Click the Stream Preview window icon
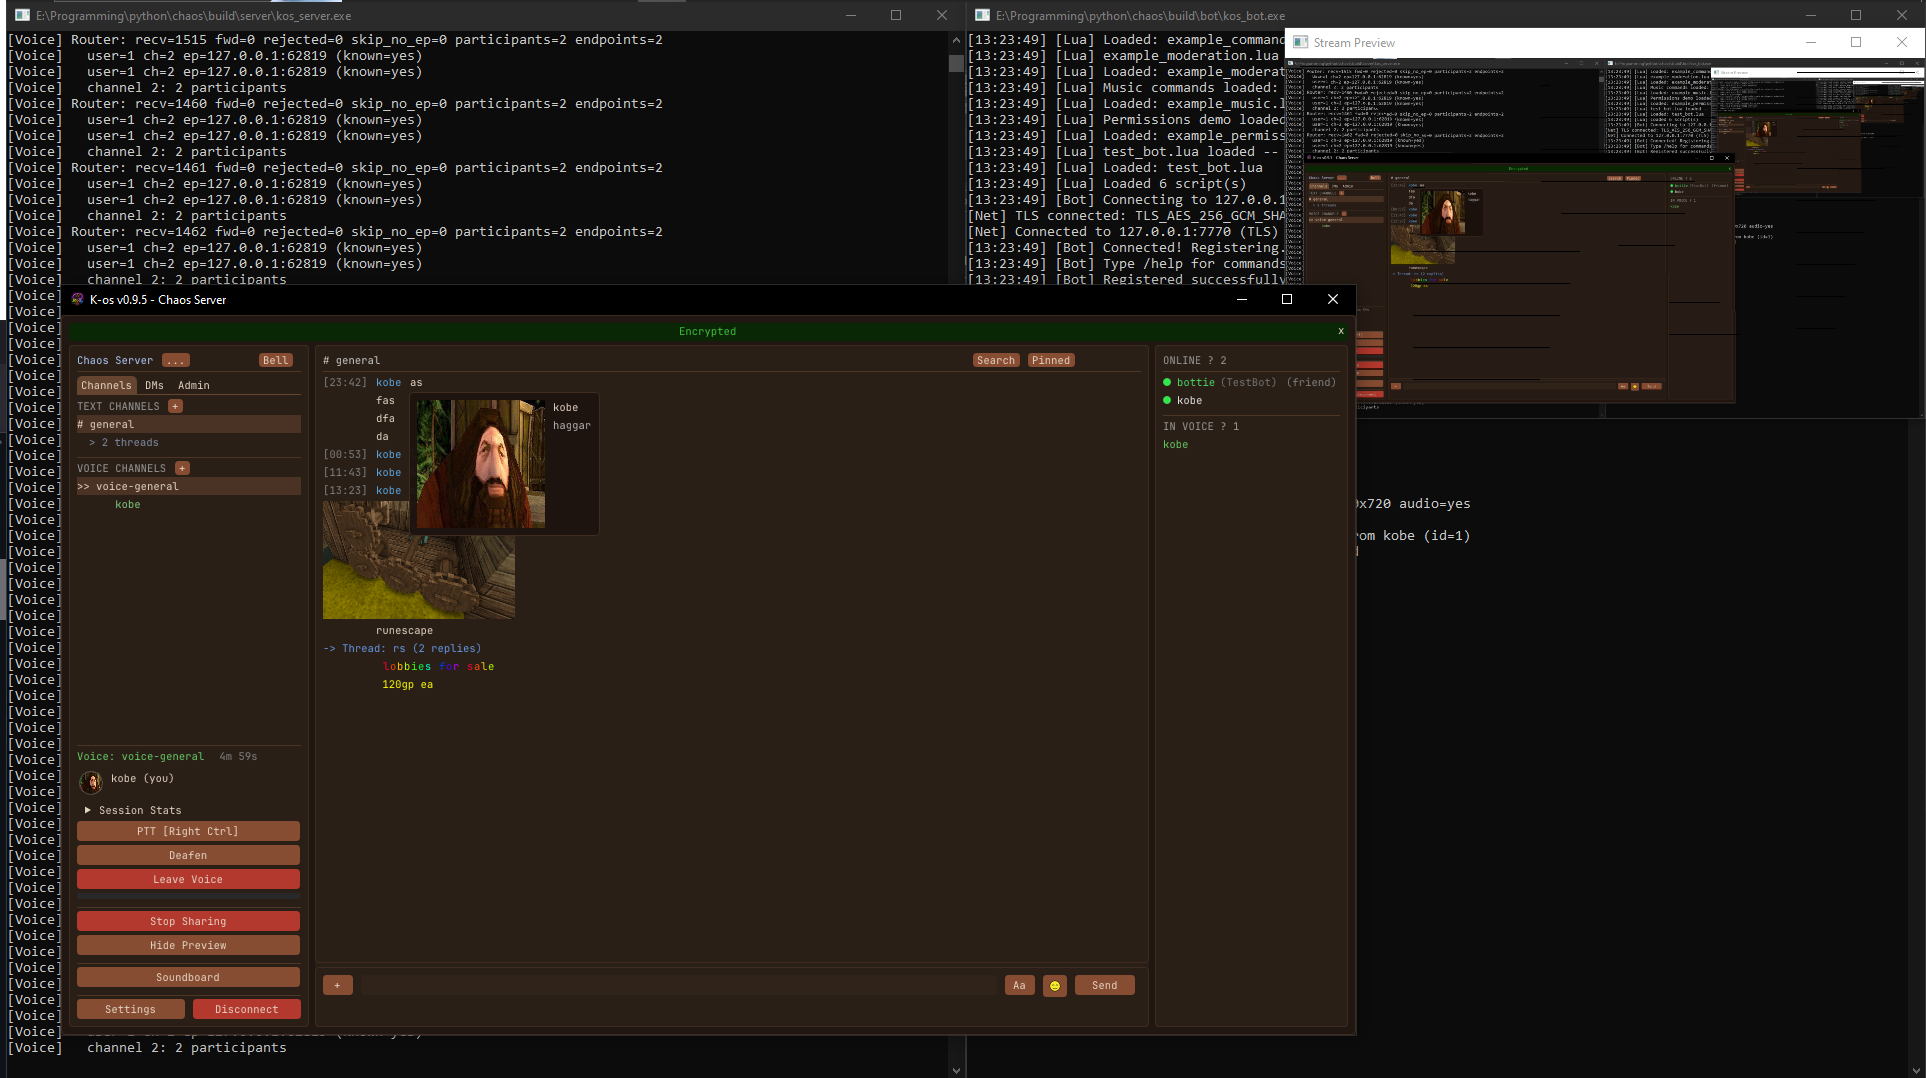The image size is (1926, 1078). [x=1300, y=43]
